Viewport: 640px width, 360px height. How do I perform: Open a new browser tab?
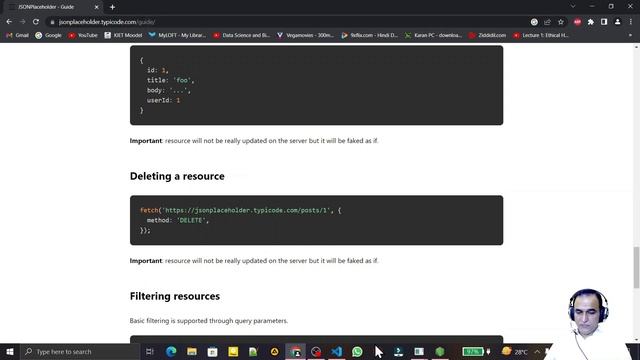click(x=112, y=7)
